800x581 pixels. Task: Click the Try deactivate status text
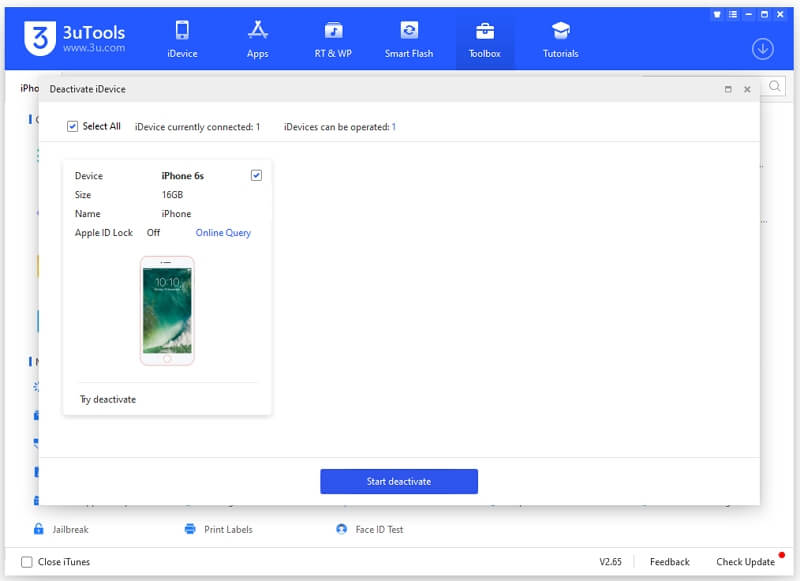click(108, 399)
